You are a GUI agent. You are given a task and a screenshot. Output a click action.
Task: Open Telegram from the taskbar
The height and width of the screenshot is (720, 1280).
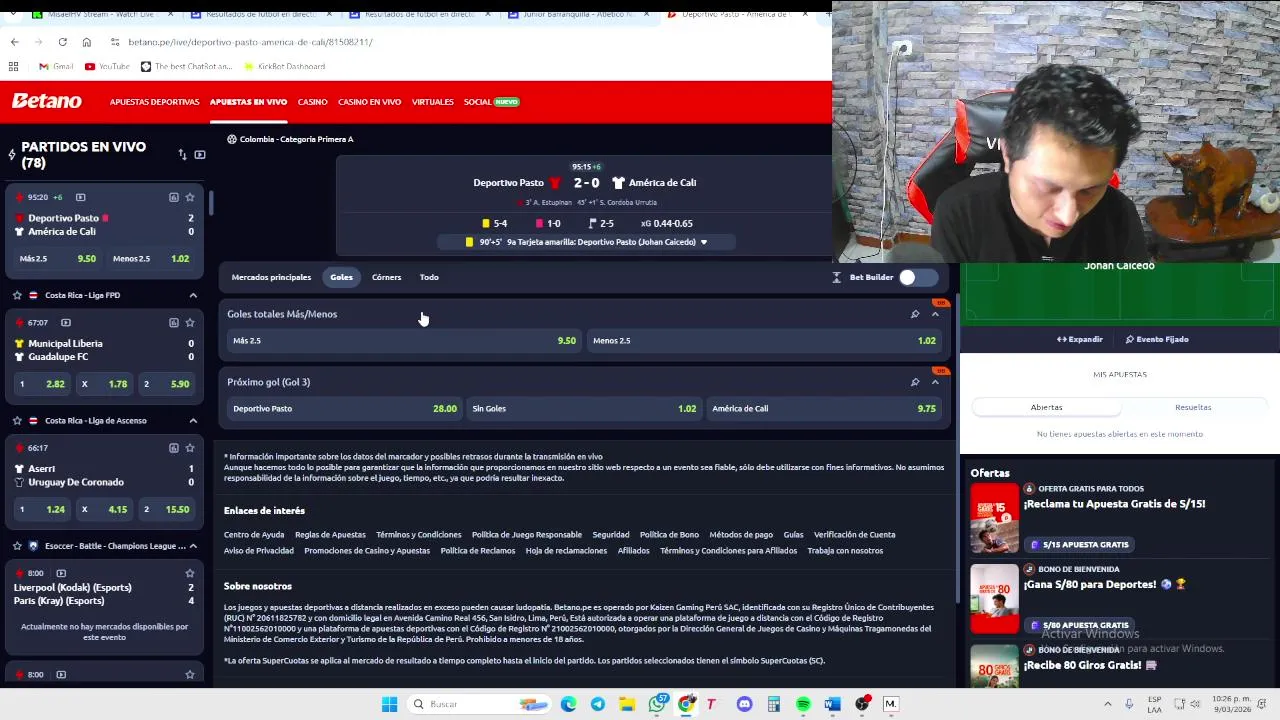point(598,704)
